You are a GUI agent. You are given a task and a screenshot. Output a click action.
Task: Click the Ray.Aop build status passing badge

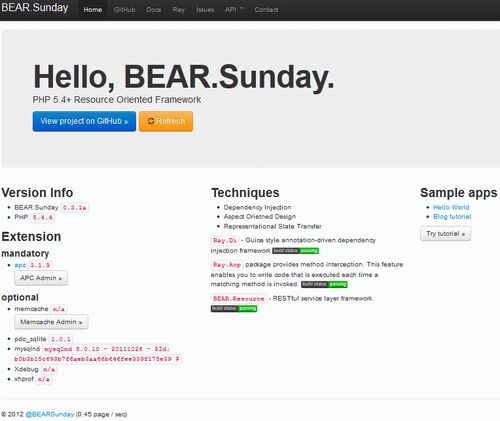click(x=324, y=284)
